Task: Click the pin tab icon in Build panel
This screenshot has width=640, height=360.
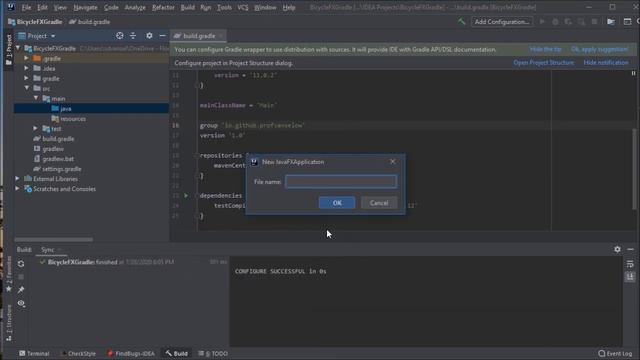Action: (21, 290)
